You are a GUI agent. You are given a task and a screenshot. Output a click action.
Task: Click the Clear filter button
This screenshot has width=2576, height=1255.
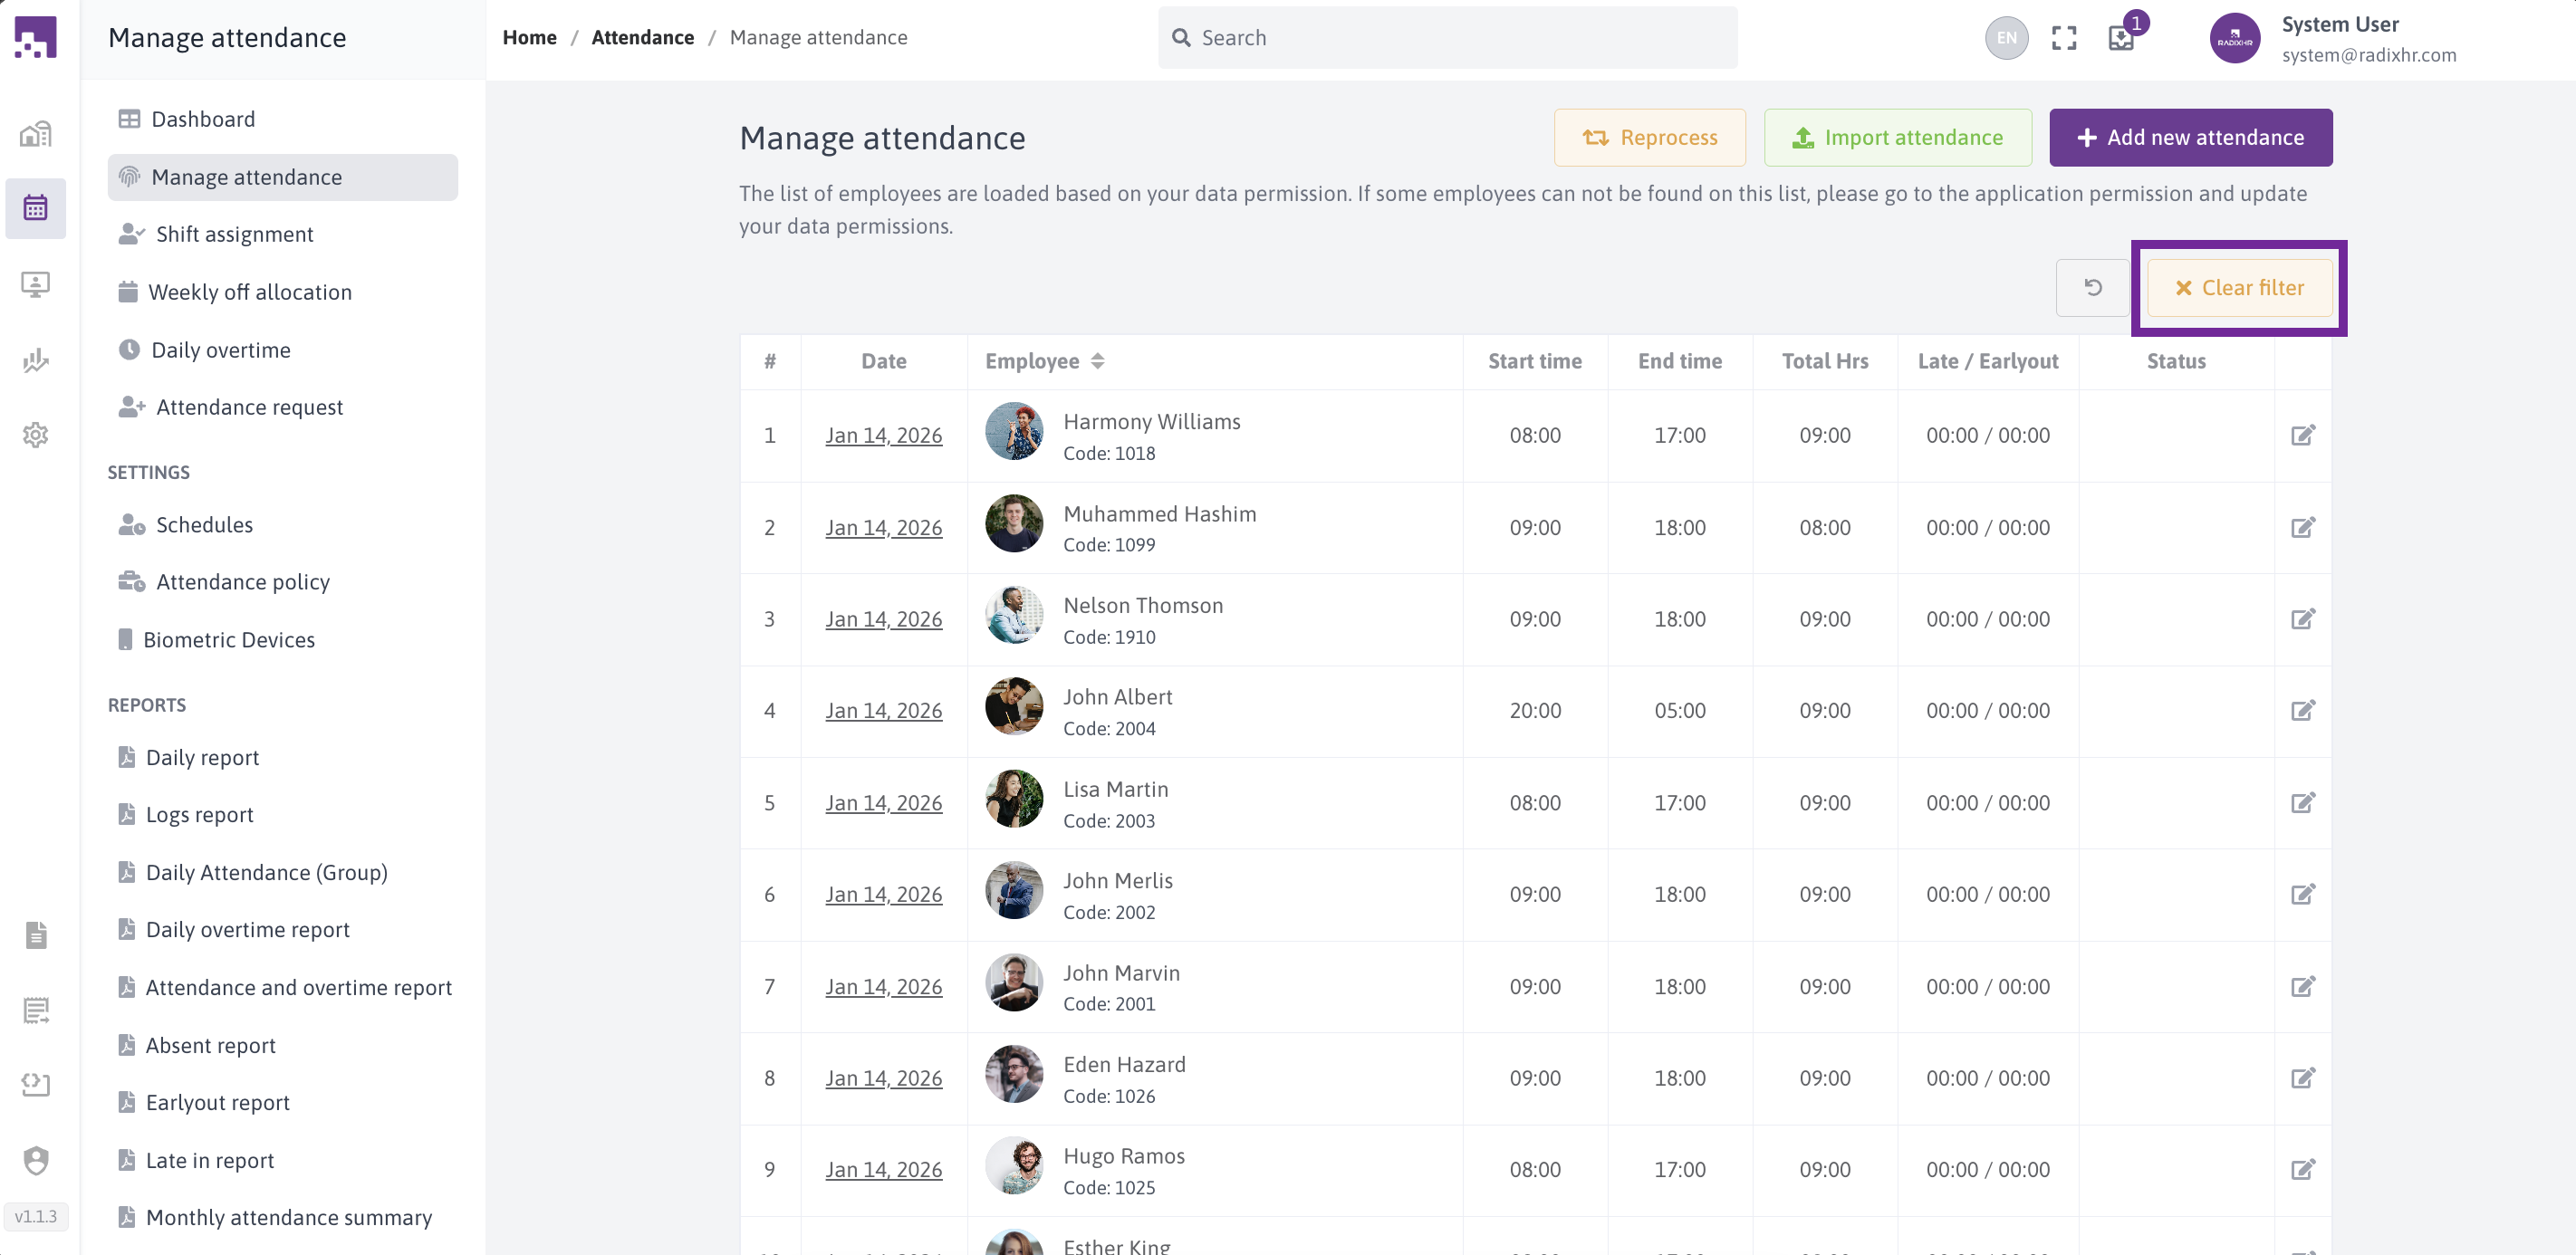click(x=2239, y=288)
